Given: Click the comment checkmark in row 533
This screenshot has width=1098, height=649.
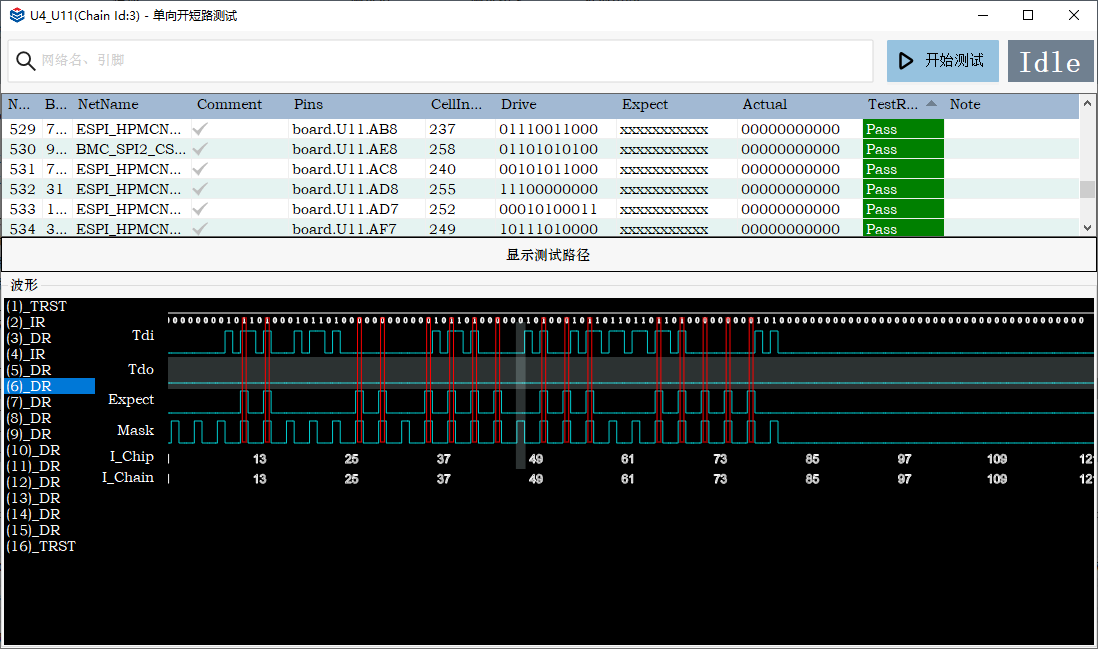Looking at the screenshot, I should [200, 209].
